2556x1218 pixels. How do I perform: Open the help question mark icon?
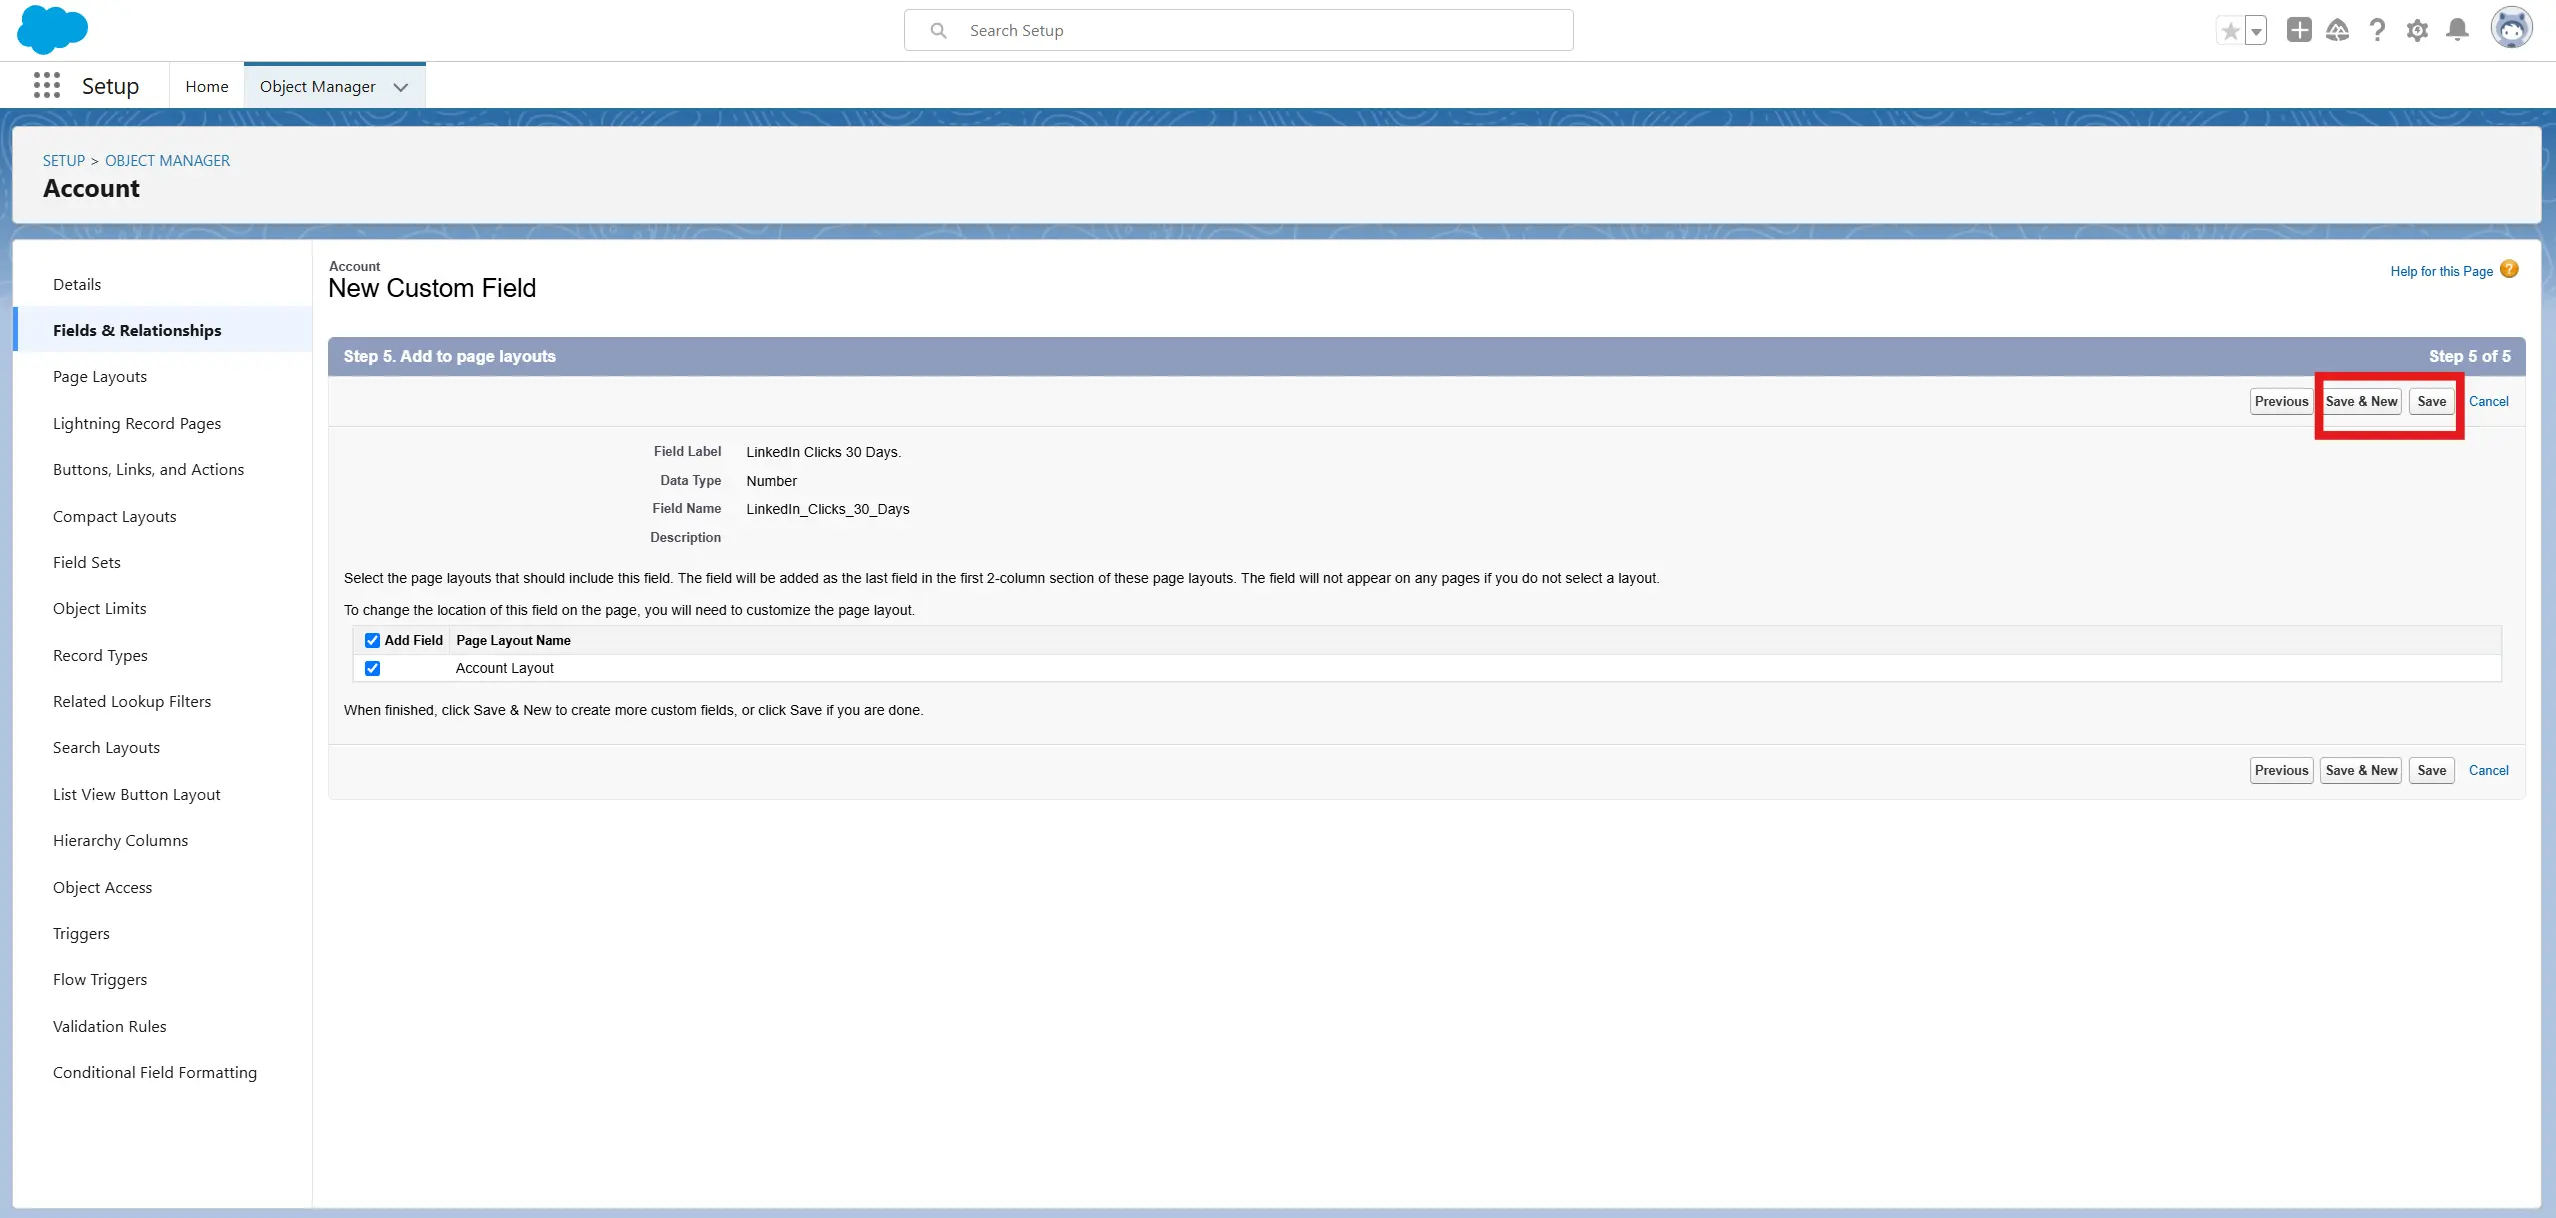coord(2377,30)
